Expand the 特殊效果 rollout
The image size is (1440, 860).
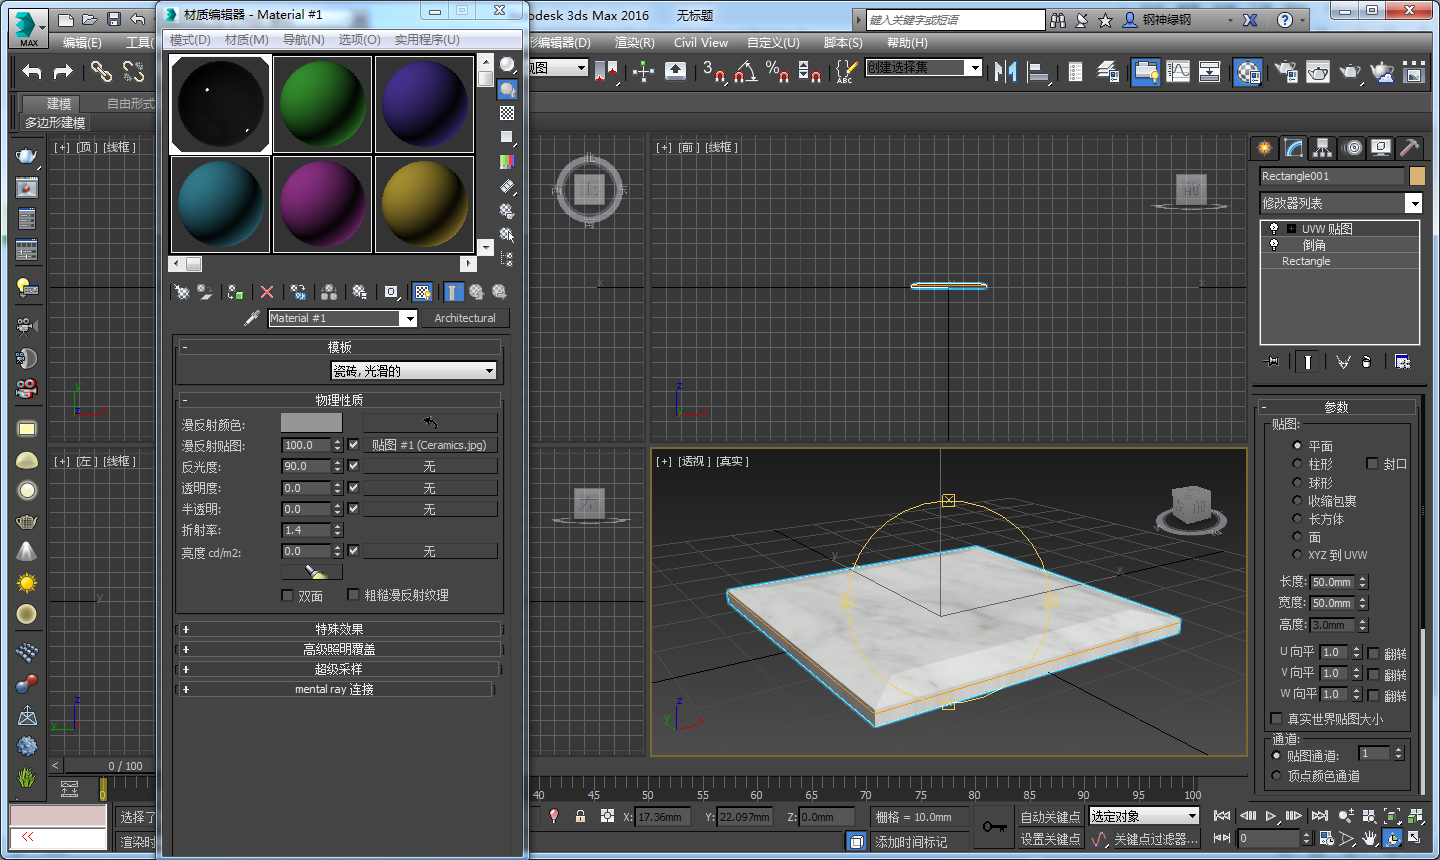point(339,629)
